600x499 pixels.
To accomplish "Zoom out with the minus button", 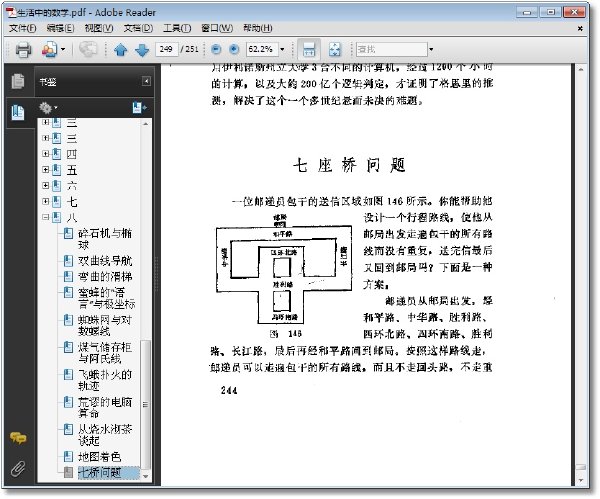I will tap(216, 49).
